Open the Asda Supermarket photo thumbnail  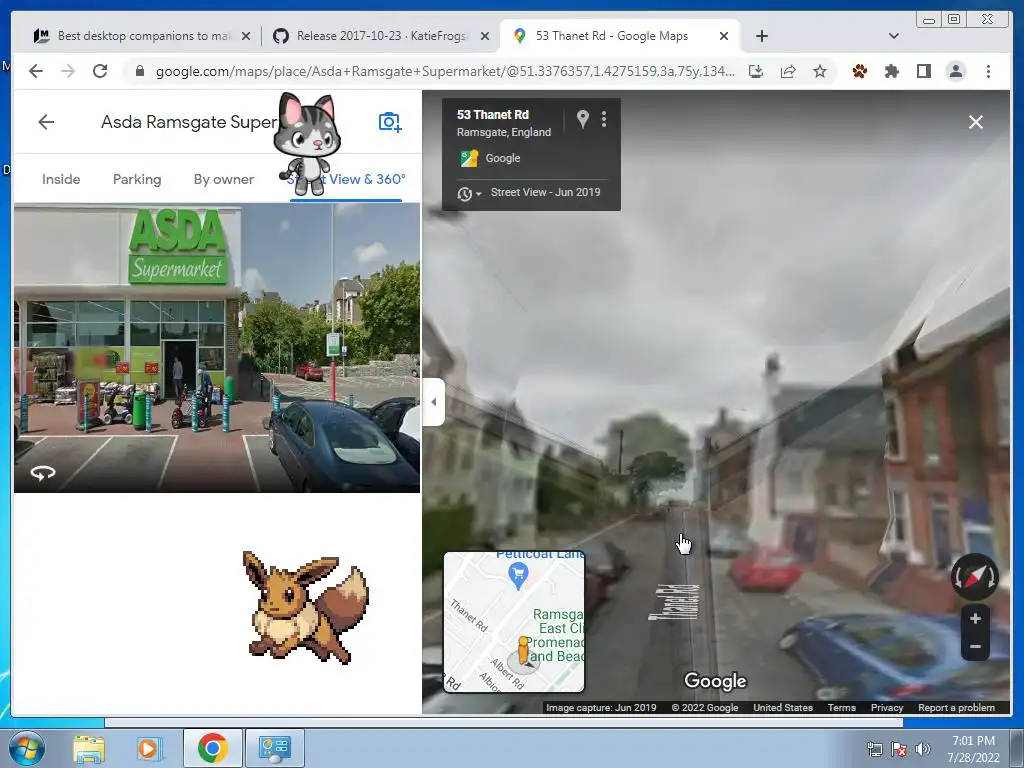pyautogui.click(x=217, y=347)
